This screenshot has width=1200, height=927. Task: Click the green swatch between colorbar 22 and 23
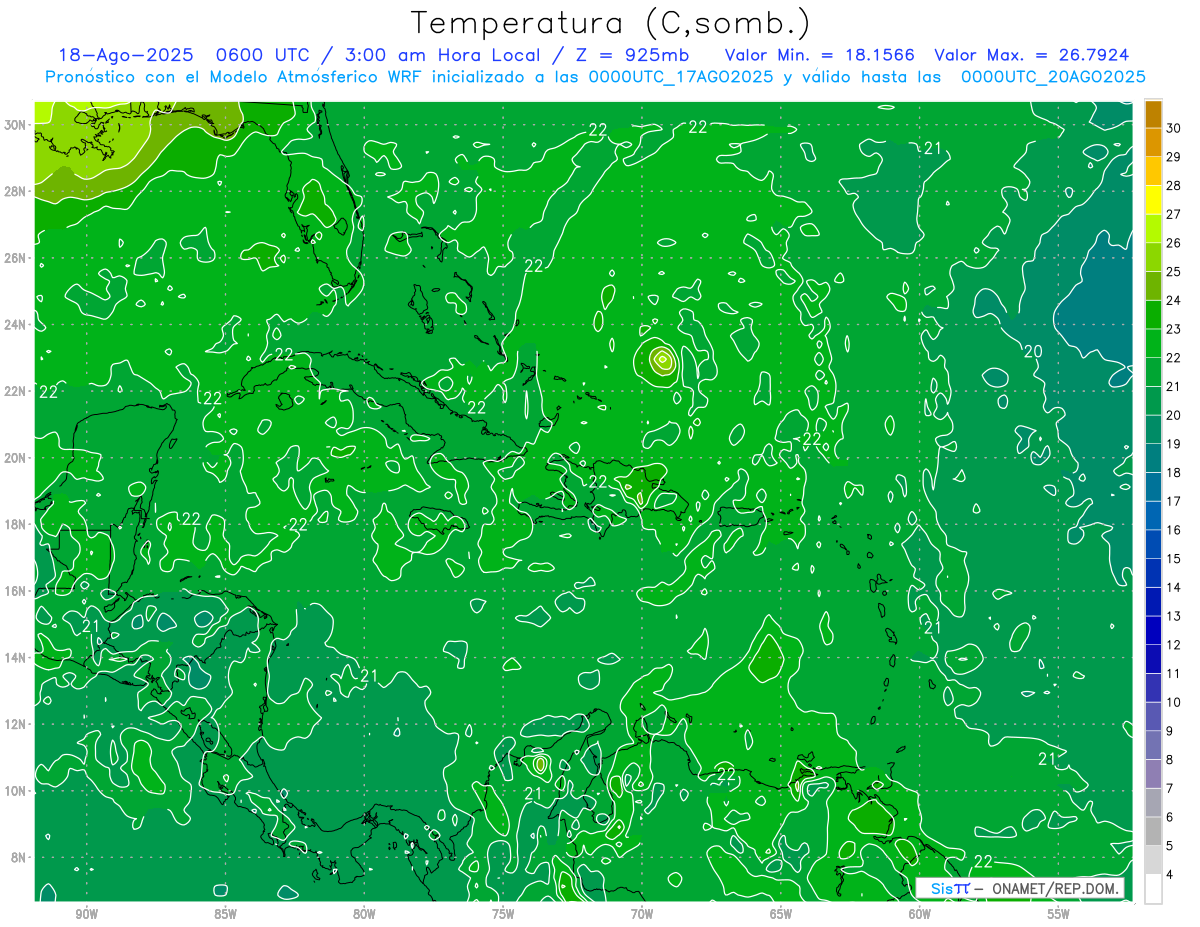tap(1153, 344)
